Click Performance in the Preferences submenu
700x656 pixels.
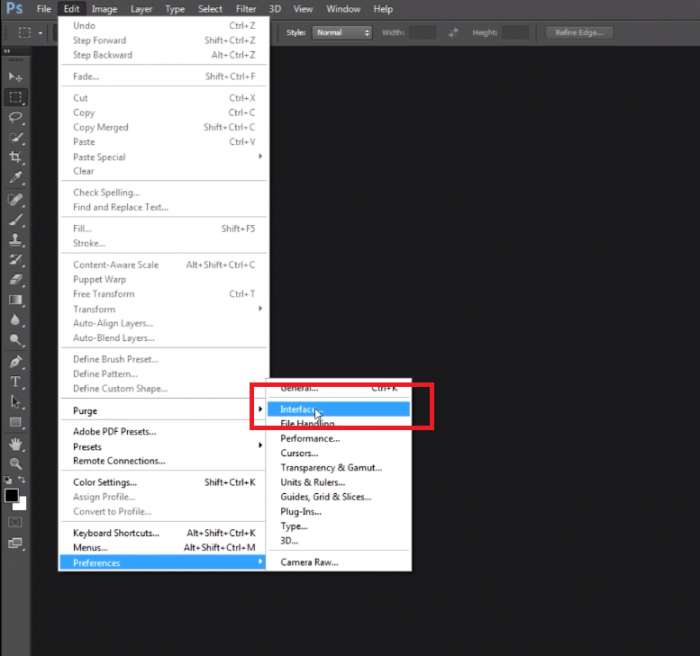[x=309, y=438]
